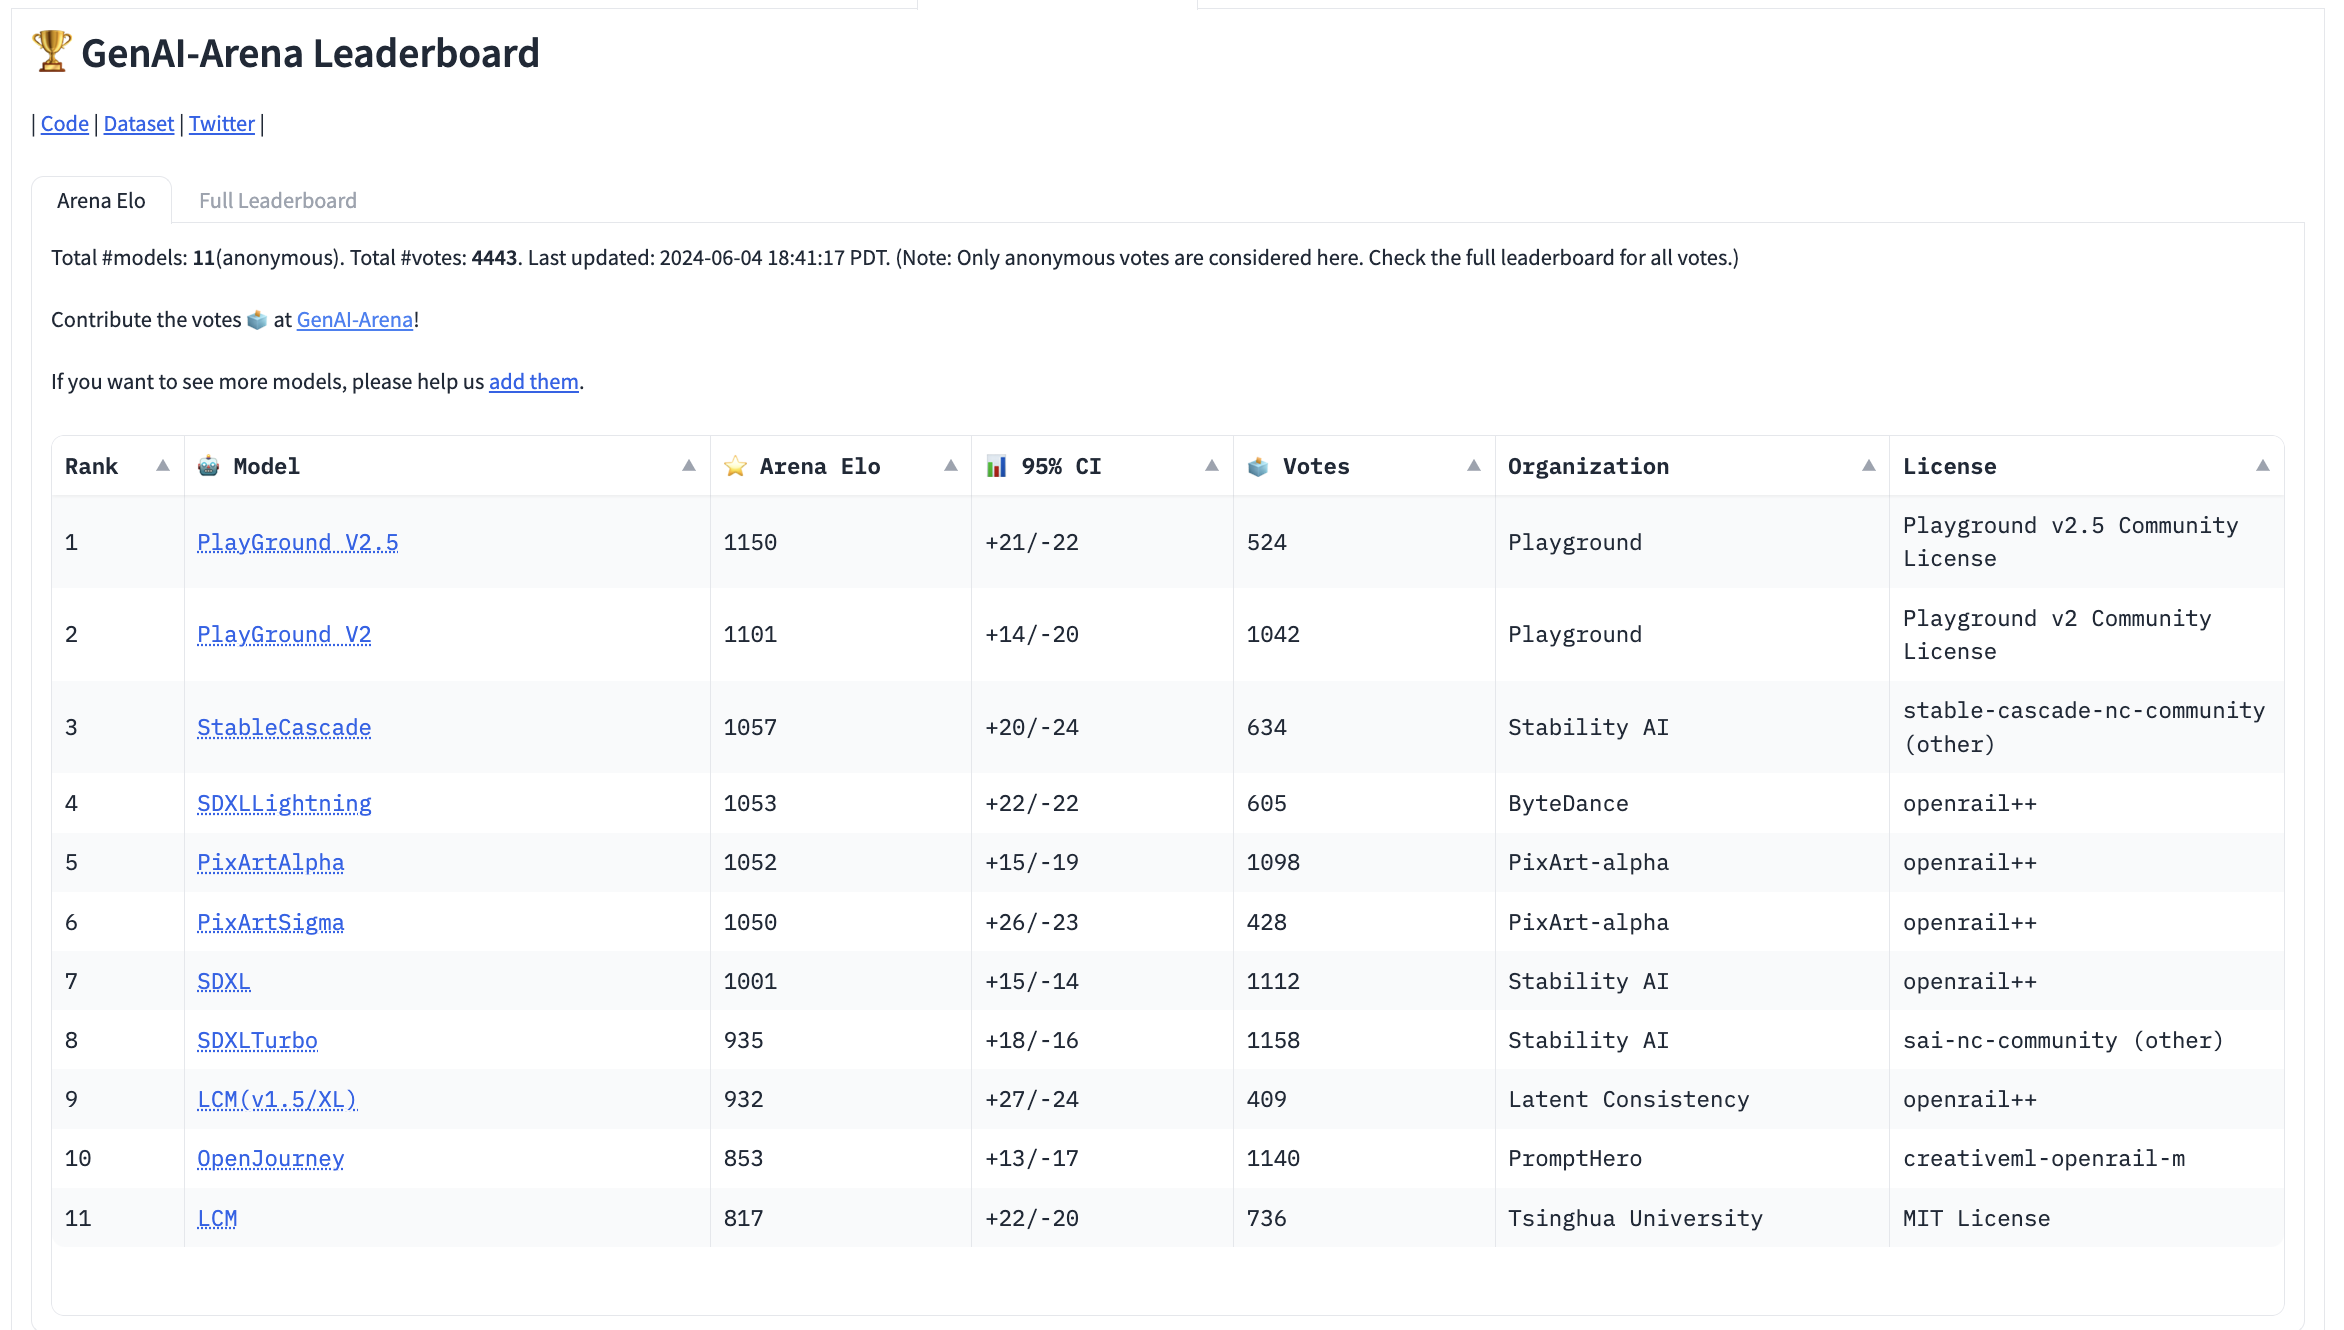Viewport: 2344px width, 1330px height.
Task: Open the PixArtSigma model link
Action: point(271,922)
